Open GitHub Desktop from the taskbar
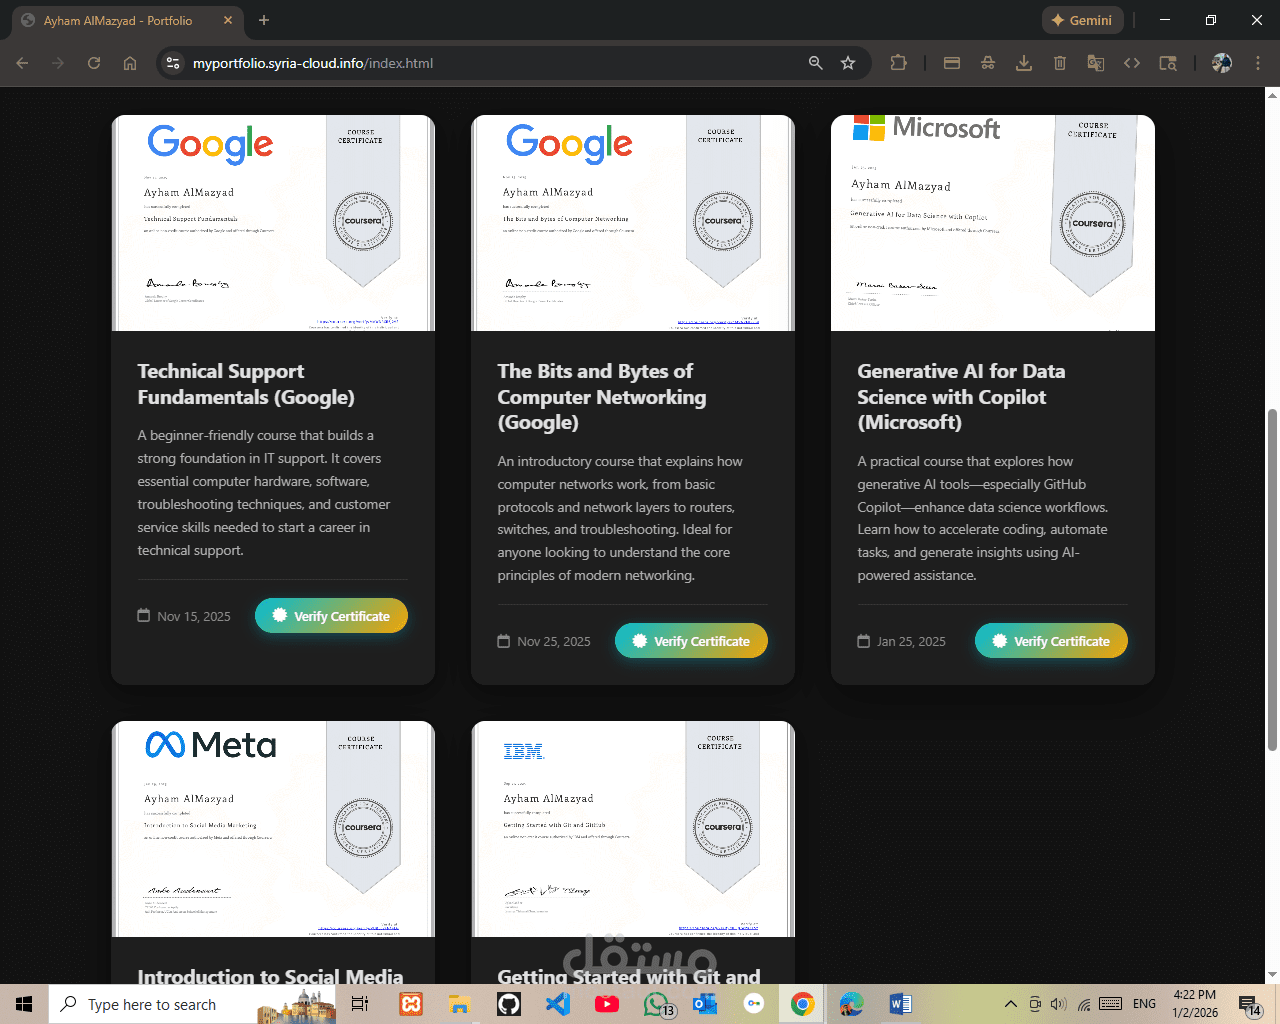1280x1024 pixels. click(509, 1004)
